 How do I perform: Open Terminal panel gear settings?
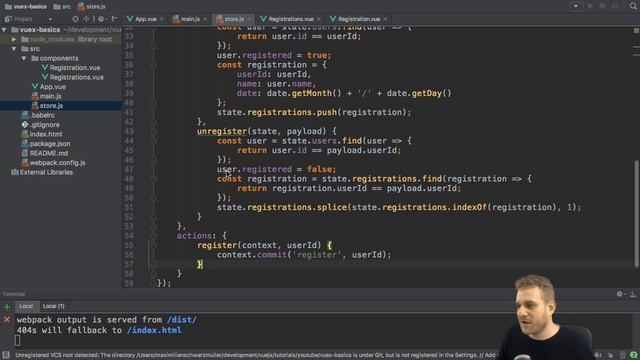click(x=620, y=294)
